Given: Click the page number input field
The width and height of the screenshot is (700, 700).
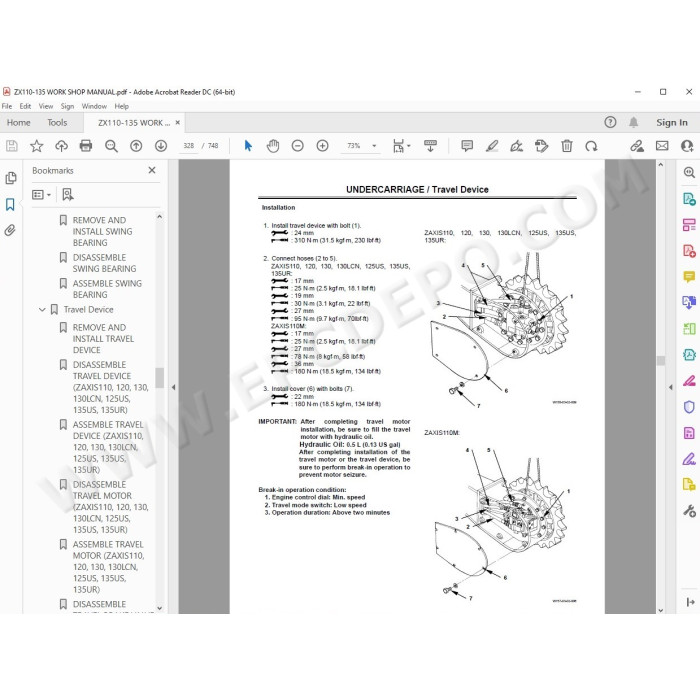Looking at the screenshot, I should (x=188, y=146).
